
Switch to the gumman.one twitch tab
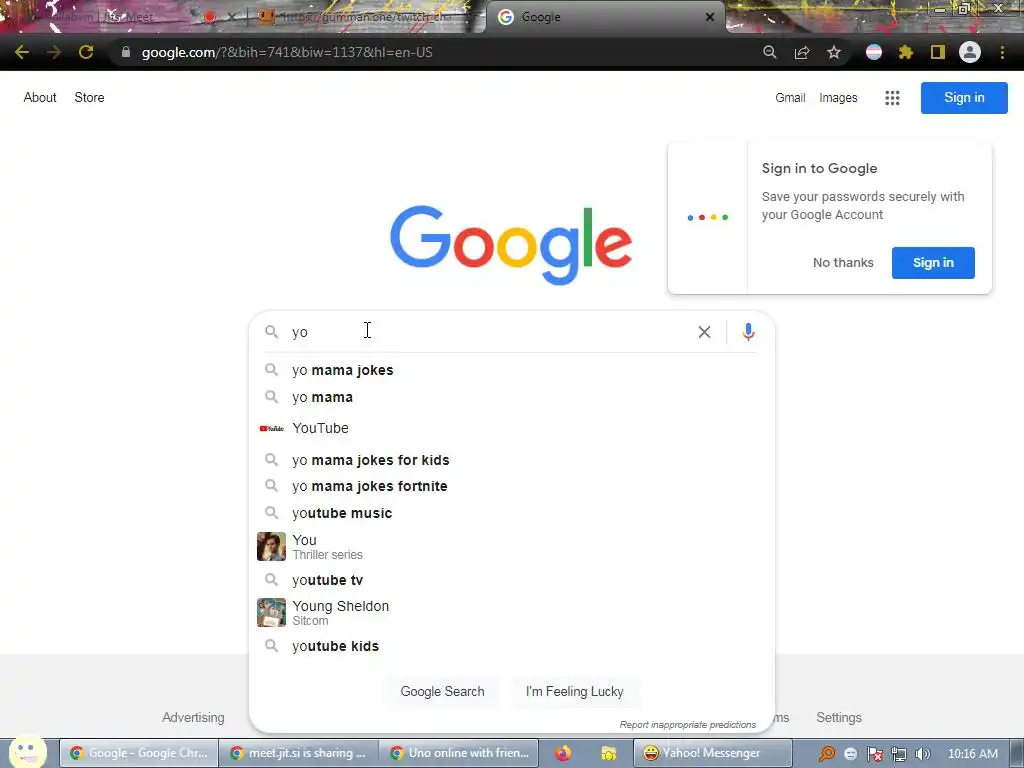(x=366, y=17)
